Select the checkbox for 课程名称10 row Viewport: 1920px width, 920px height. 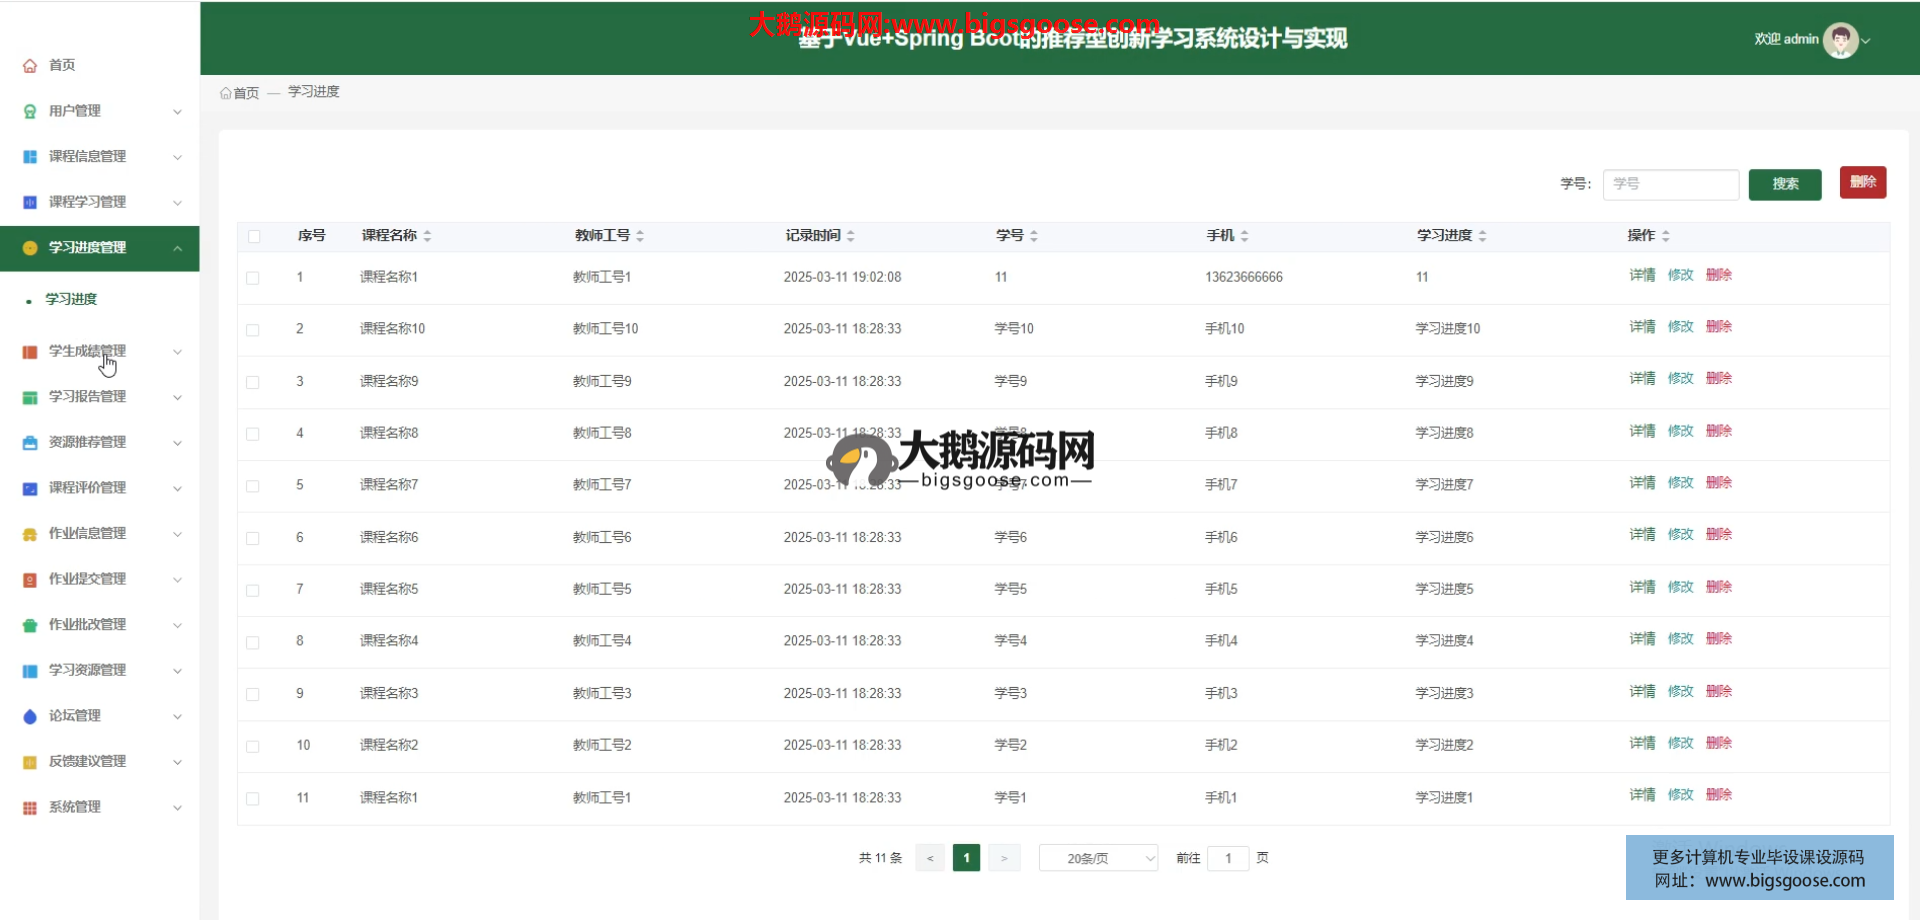(x=253, y=330)
